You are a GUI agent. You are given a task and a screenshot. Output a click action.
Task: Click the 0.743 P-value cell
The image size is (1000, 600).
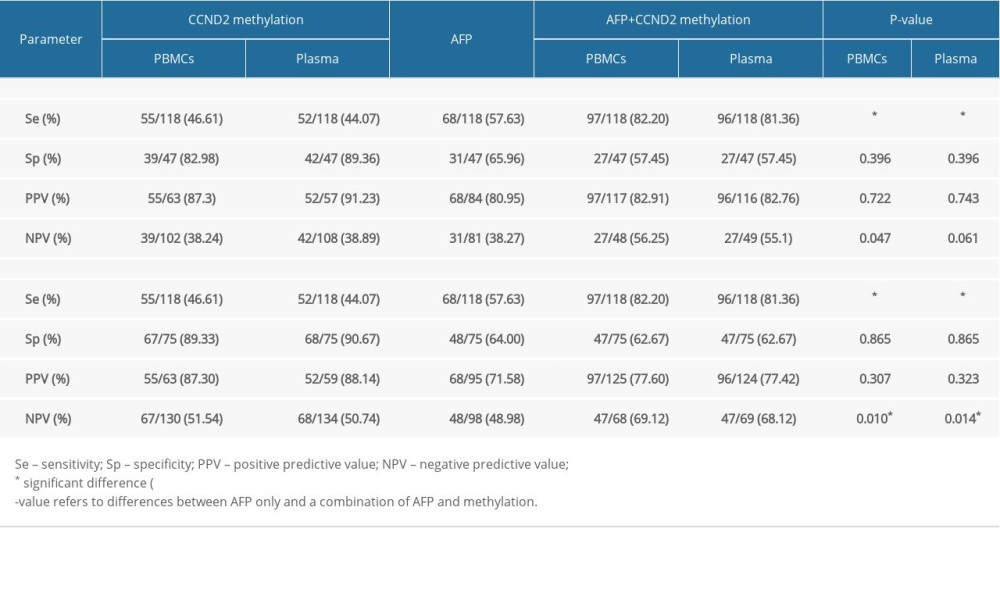(955, 198)
